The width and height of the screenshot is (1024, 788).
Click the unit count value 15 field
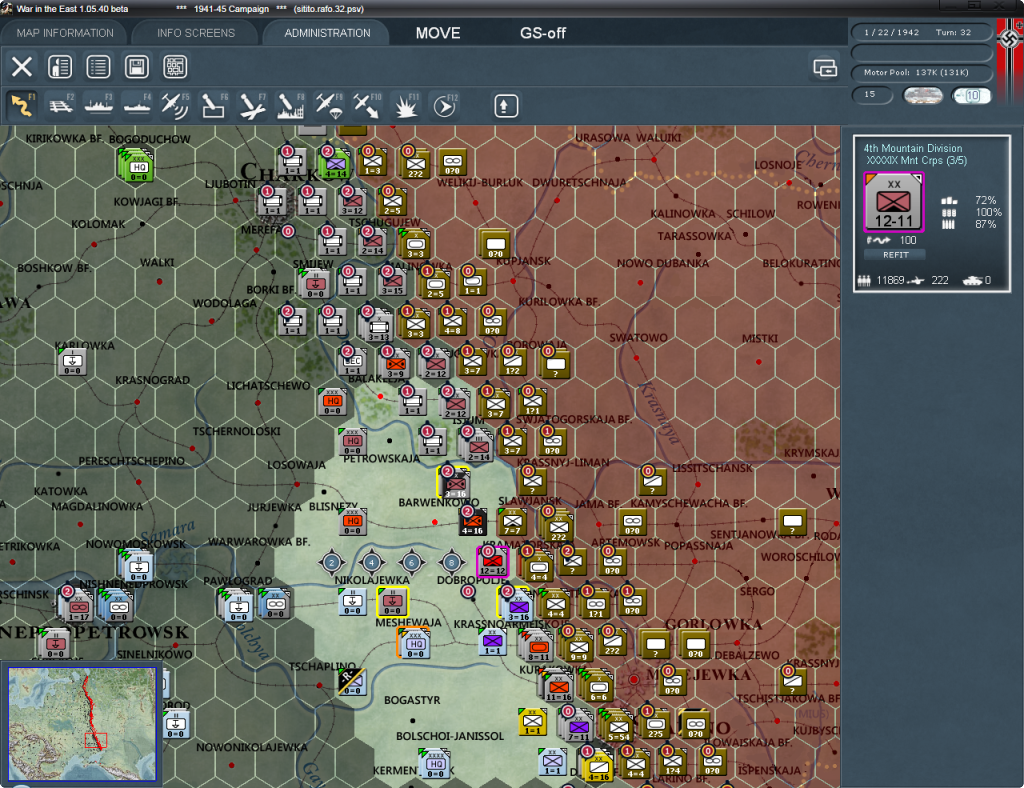pyautogui.click(x=872, y=95)
